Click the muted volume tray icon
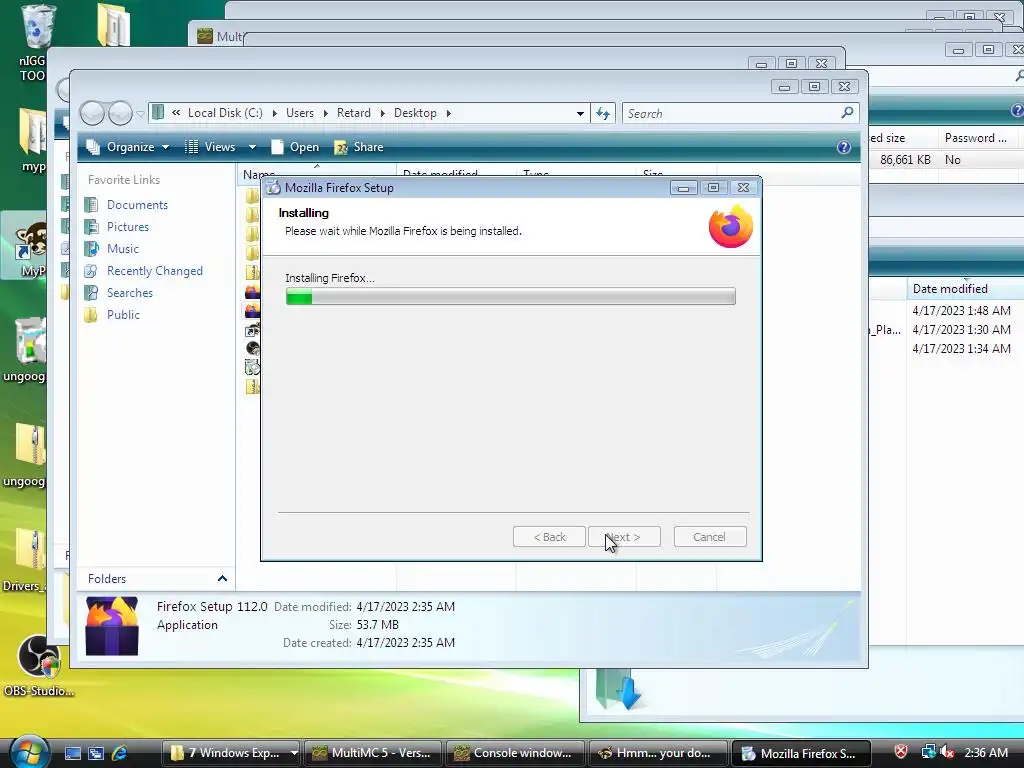The height and width of the screenshot is (768, 1024). pos(947,752)
